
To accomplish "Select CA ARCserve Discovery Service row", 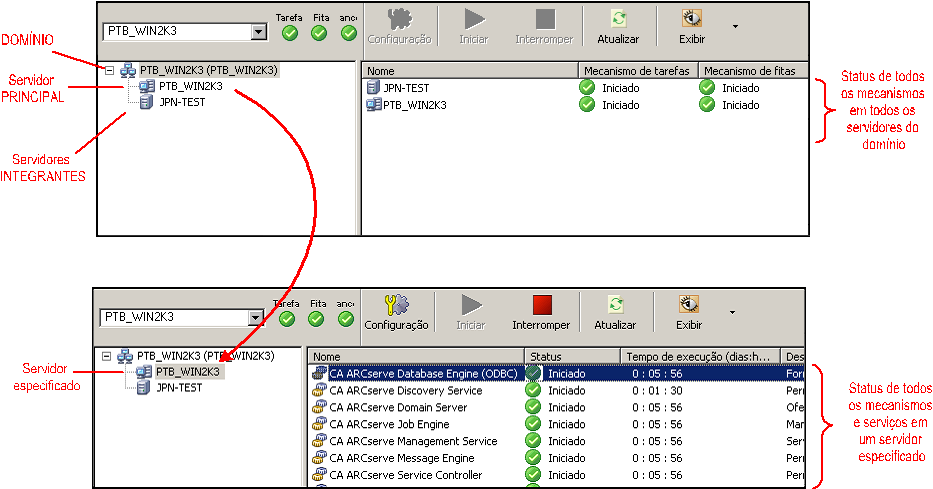I will pyautogui.click(x=557, y=391).
